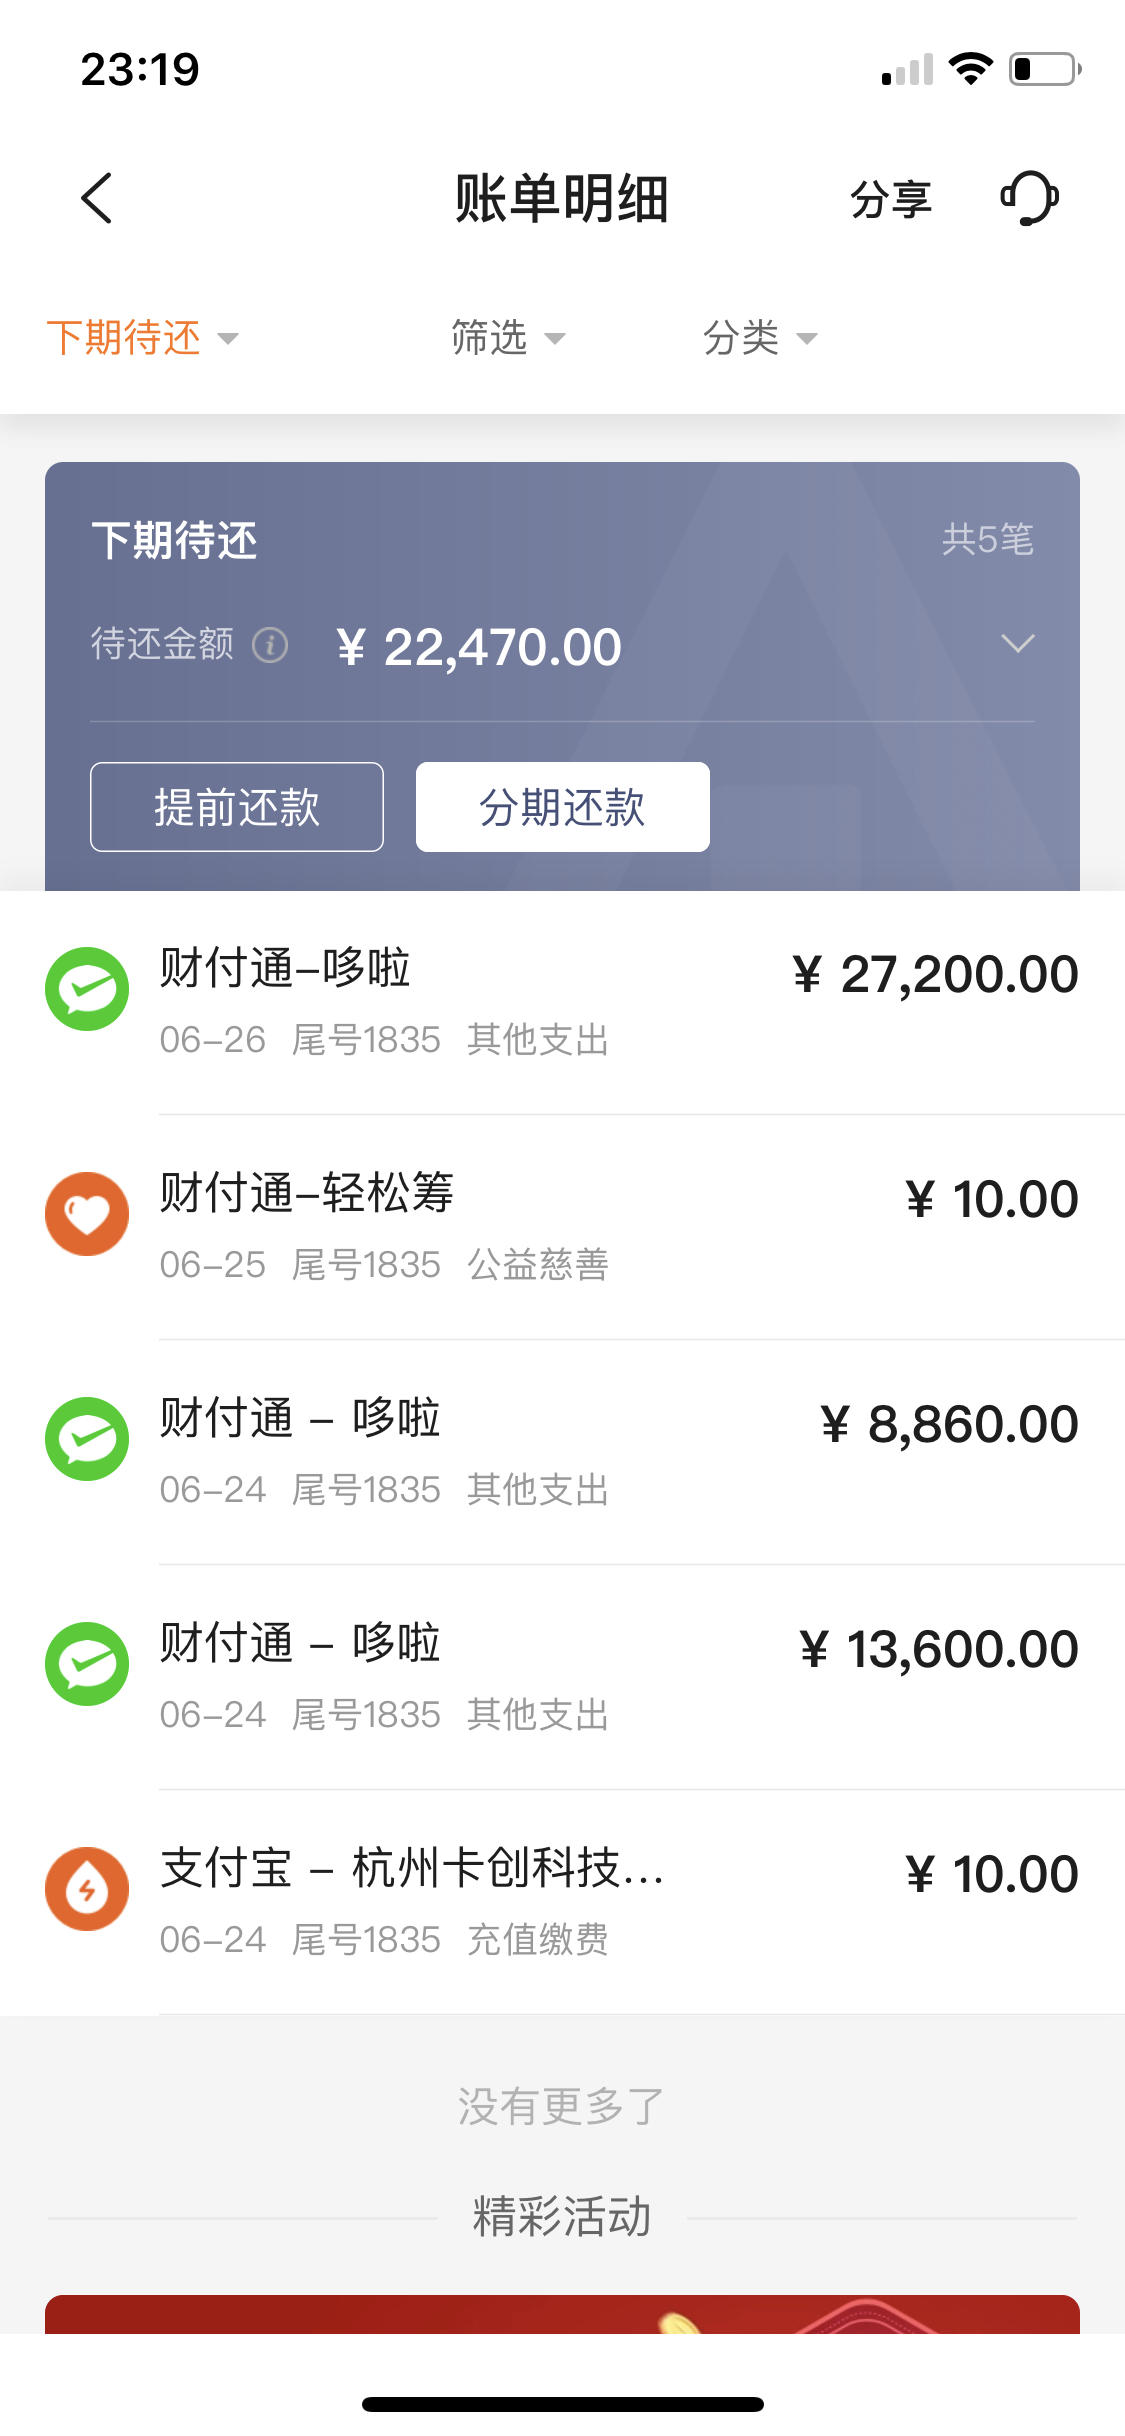Click the 提前还款 button

[237, 807]
